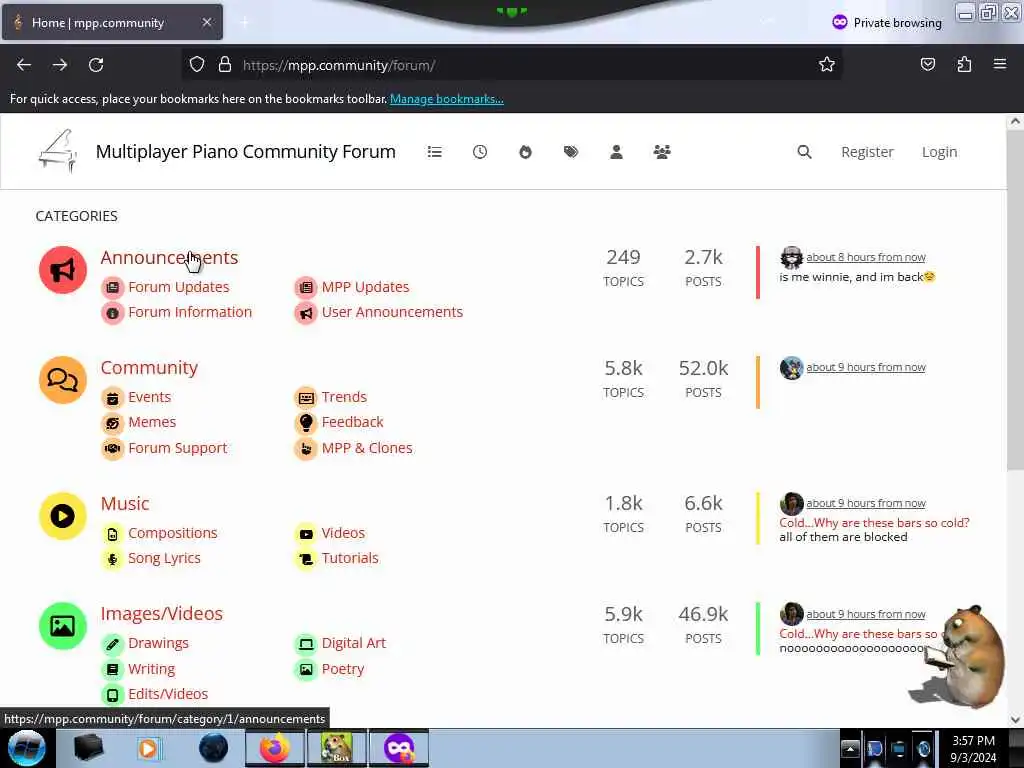Open Firefox from the taskbar
The width and height of the screenshot is (1024, 768).
click(x=274, y=748)
